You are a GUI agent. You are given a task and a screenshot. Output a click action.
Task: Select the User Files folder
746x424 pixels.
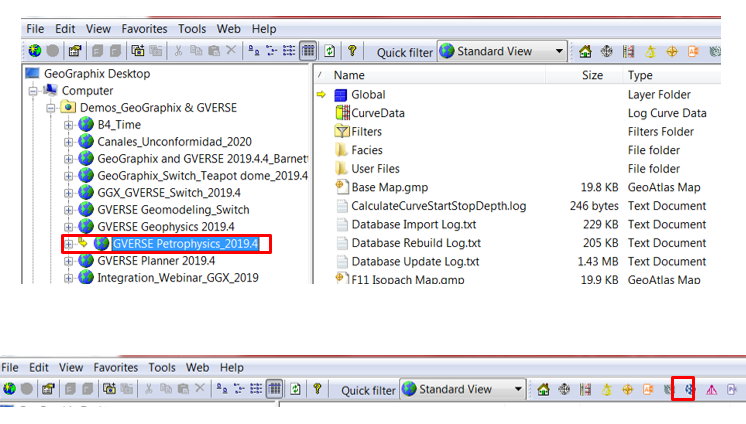(x=375, y=169)
